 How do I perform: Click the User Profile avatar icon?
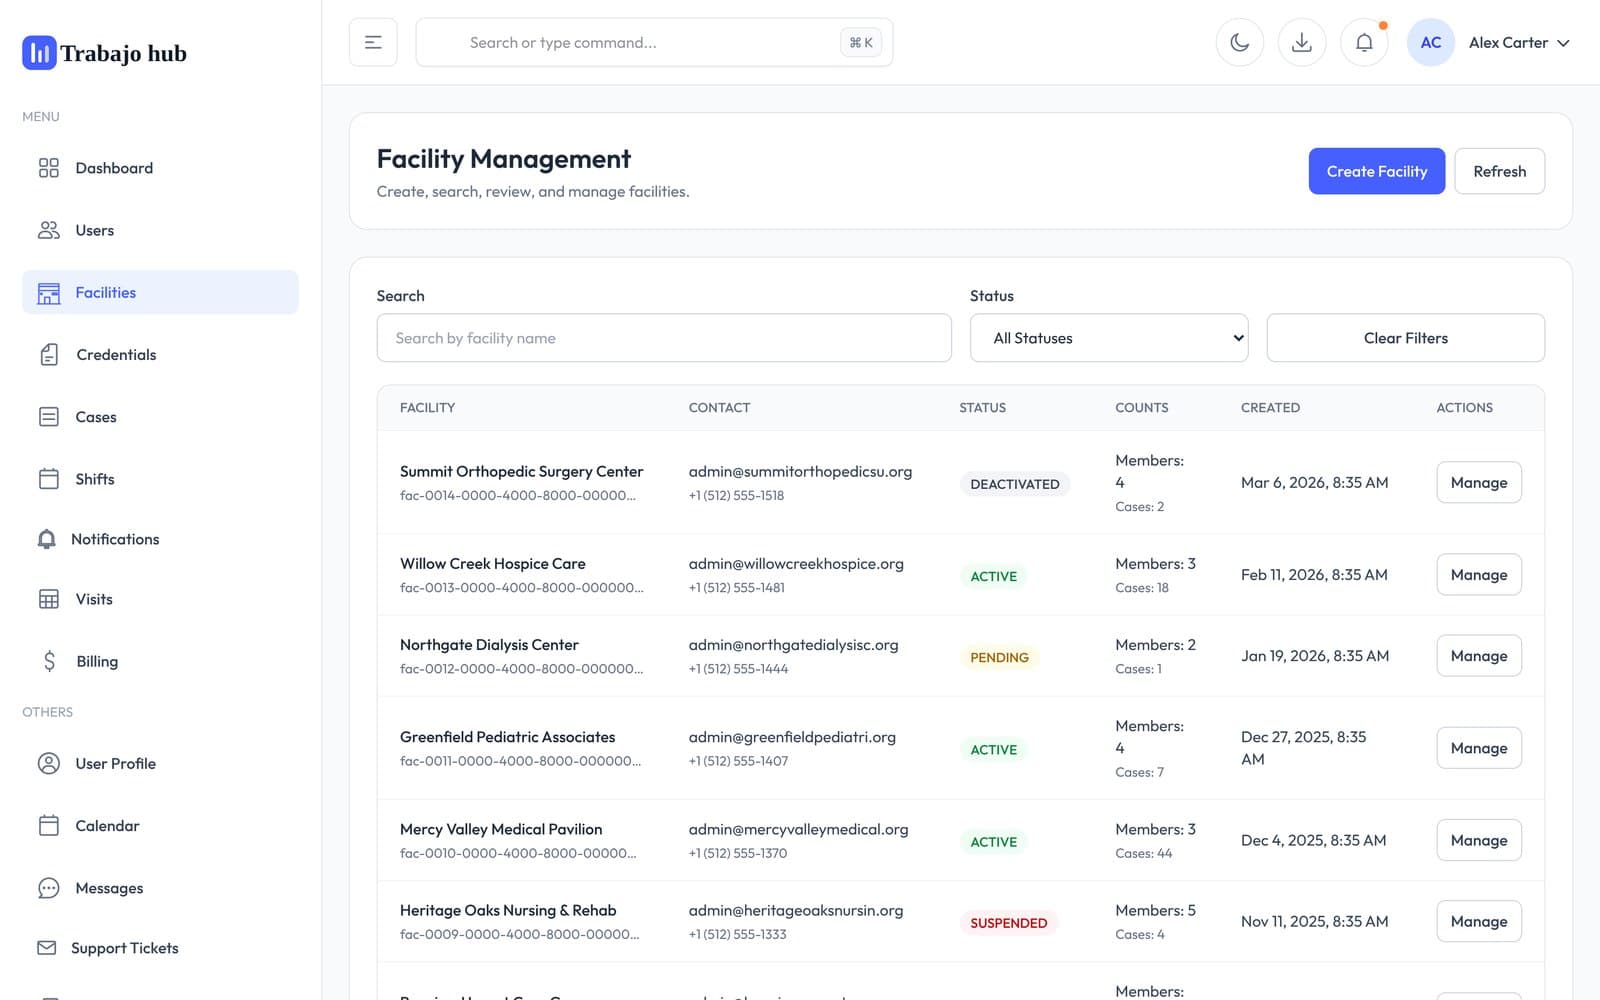point(48,764)
